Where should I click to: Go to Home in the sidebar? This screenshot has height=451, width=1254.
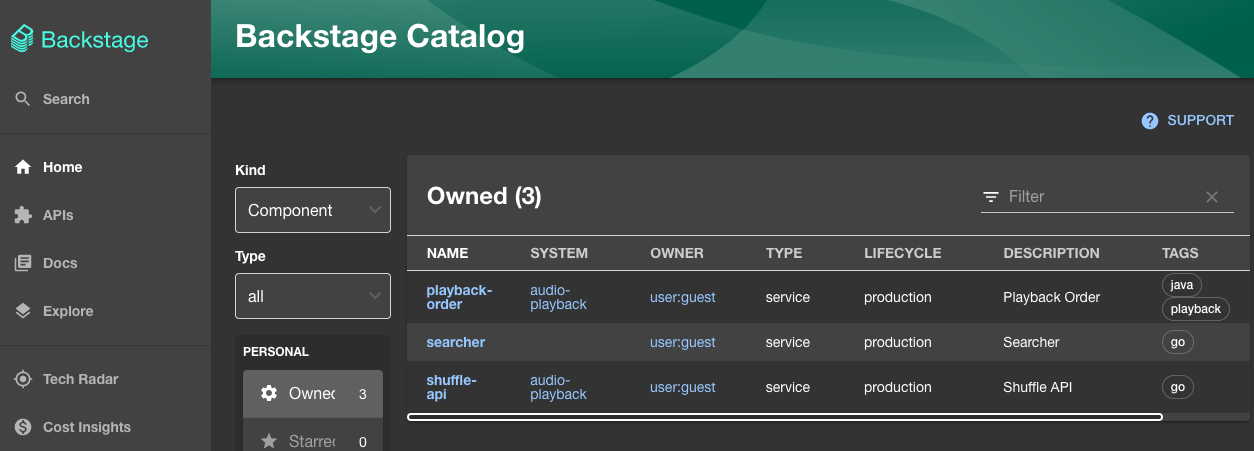click(x=105, y=167)
